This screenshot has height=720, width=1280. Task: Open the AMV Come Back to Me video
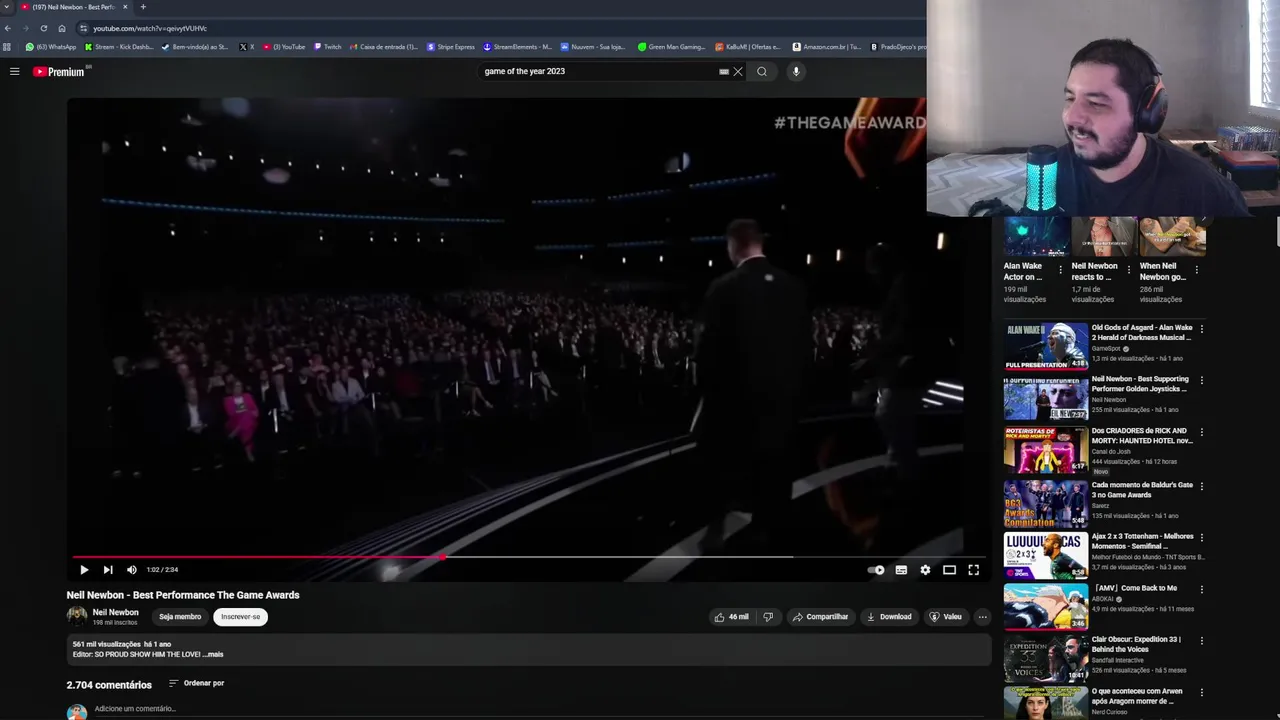[1134, 588]
